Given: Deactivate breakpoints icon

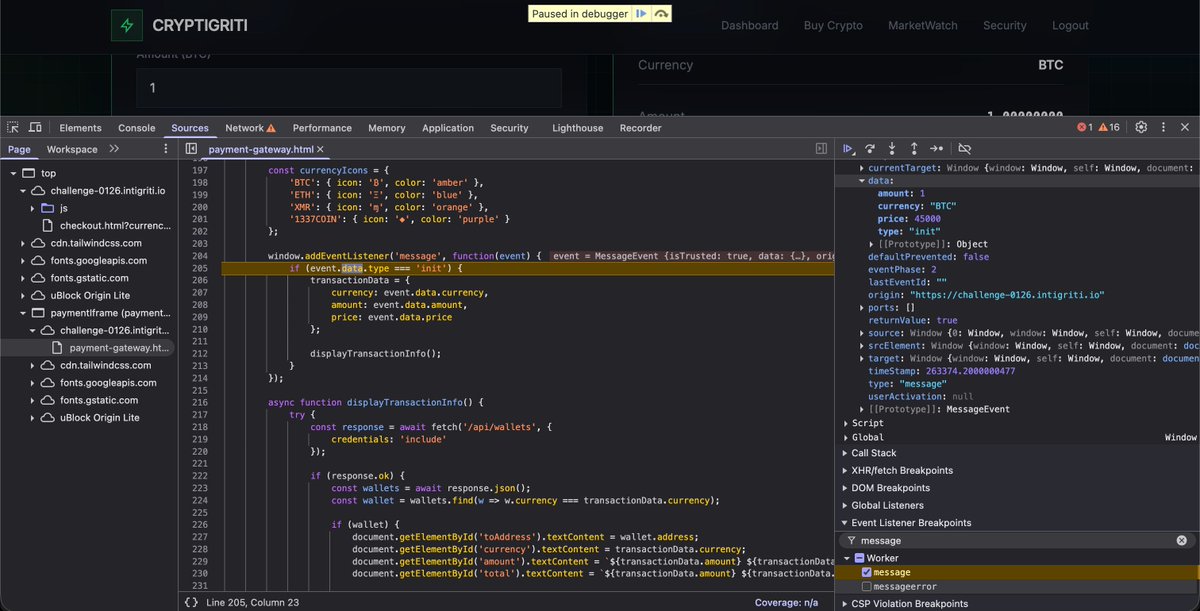Looking at the screenshot, I should (x=964, y=148).
